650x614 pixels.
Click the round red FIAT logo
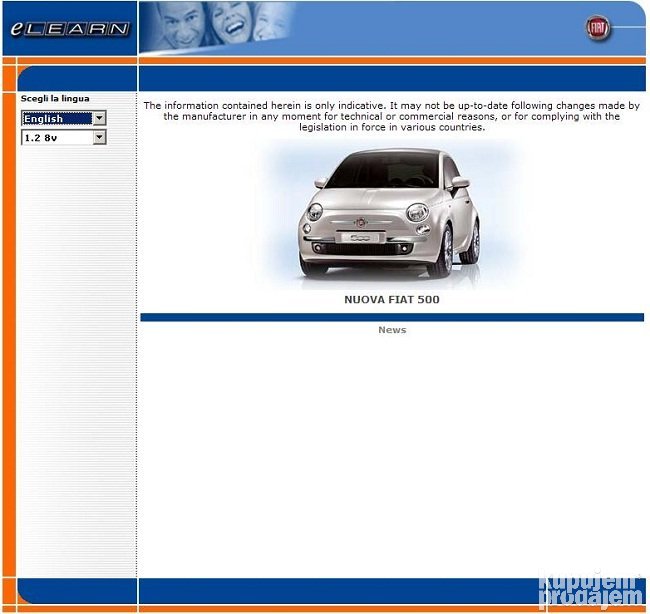point(598,28)
